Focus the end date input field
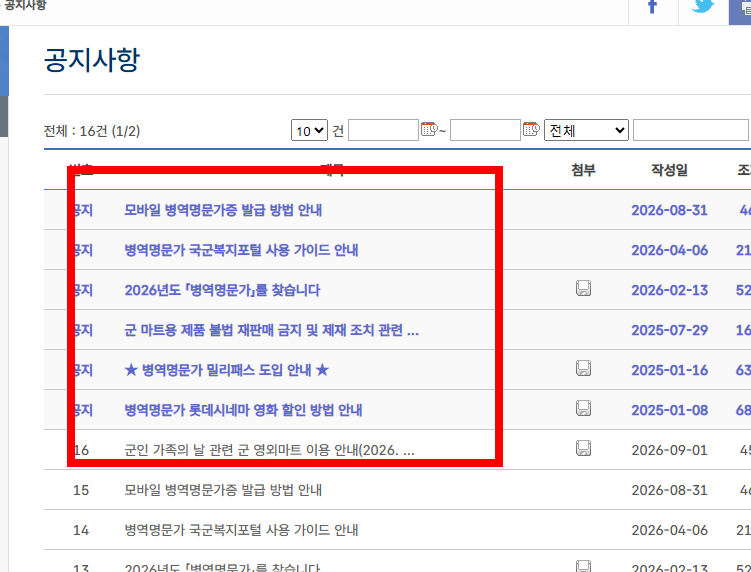The image size is (751, 572). pos(485,130)
